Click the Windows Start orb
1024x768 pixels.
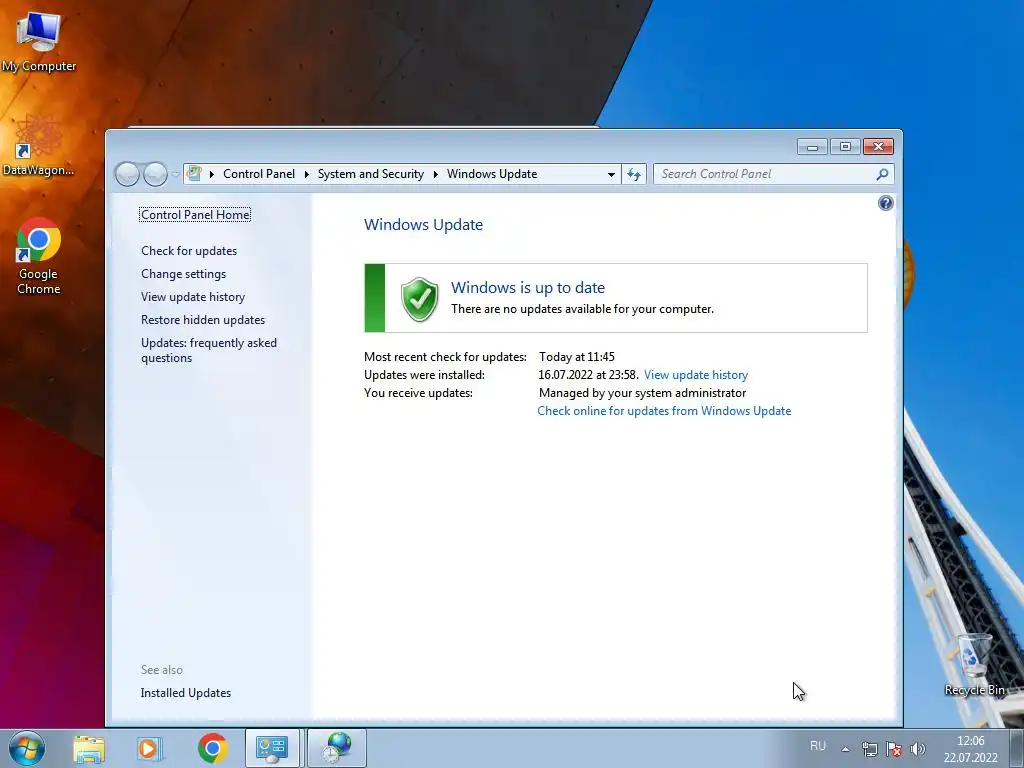coord(27,748)
